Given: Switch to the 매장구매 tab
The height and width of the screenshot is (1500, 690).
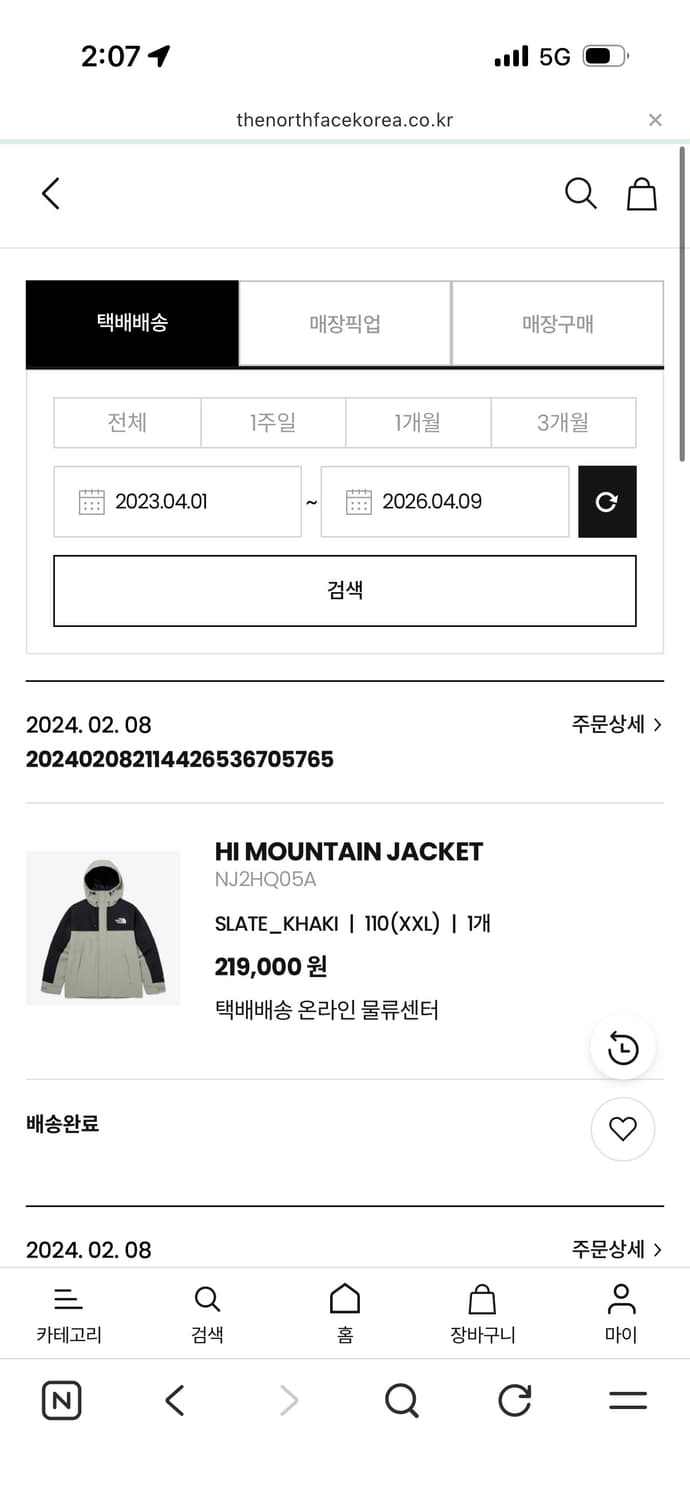Looking at the screenshot, I should pyautogui.click(x=557, y=323).
